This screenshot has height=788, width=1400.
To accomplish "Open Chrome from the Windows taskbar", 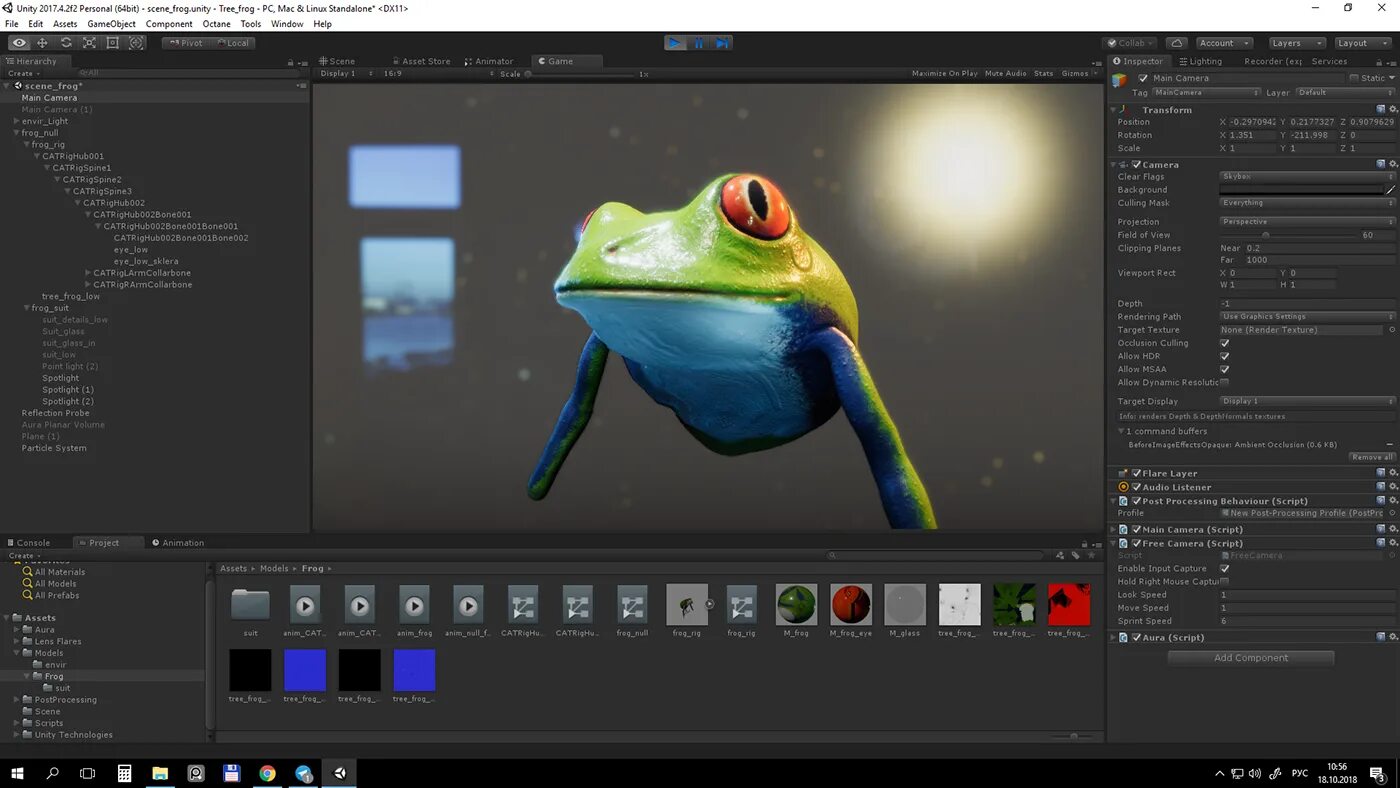I will 267,773.
